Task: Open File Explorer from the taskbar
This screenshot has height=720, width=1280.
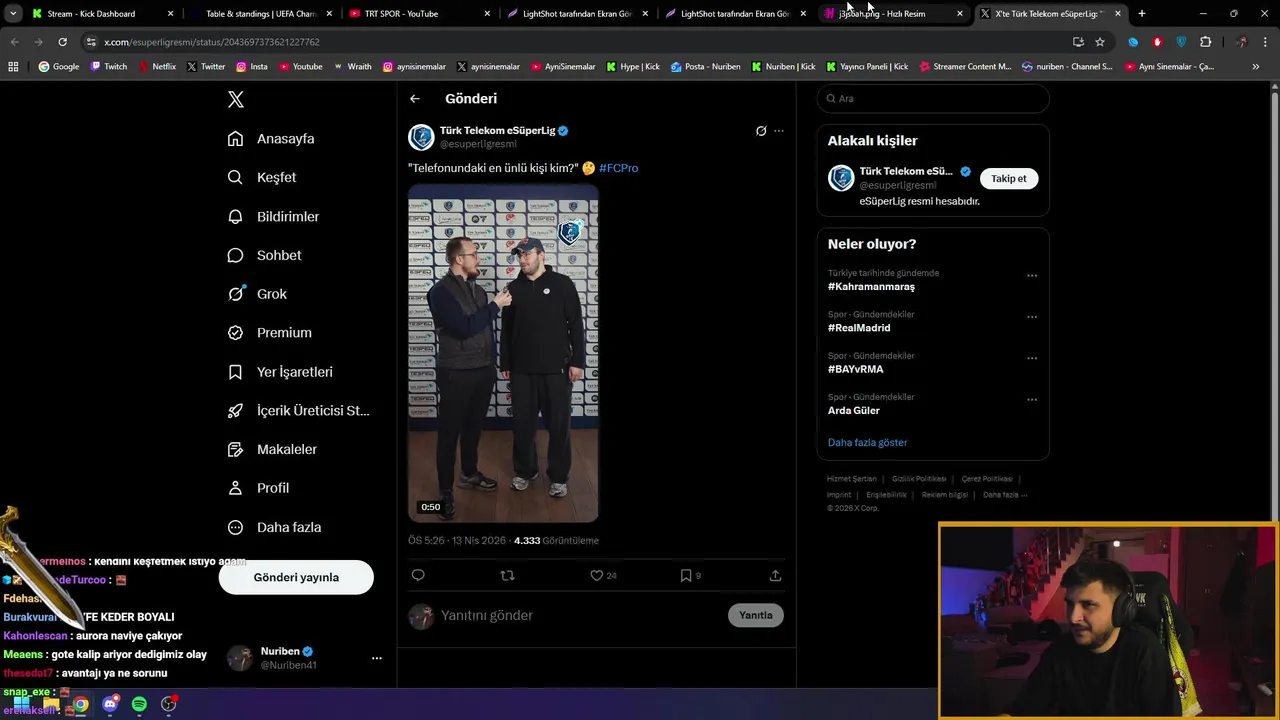Action: (x=50, y=704)
